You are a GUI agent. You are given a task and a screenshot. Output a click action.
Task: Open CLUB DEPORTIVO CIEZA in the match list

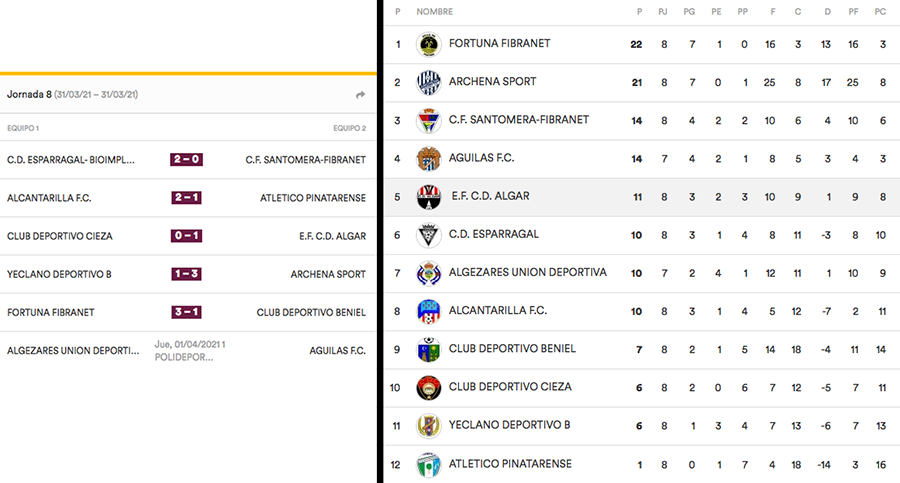coord(60,236)
